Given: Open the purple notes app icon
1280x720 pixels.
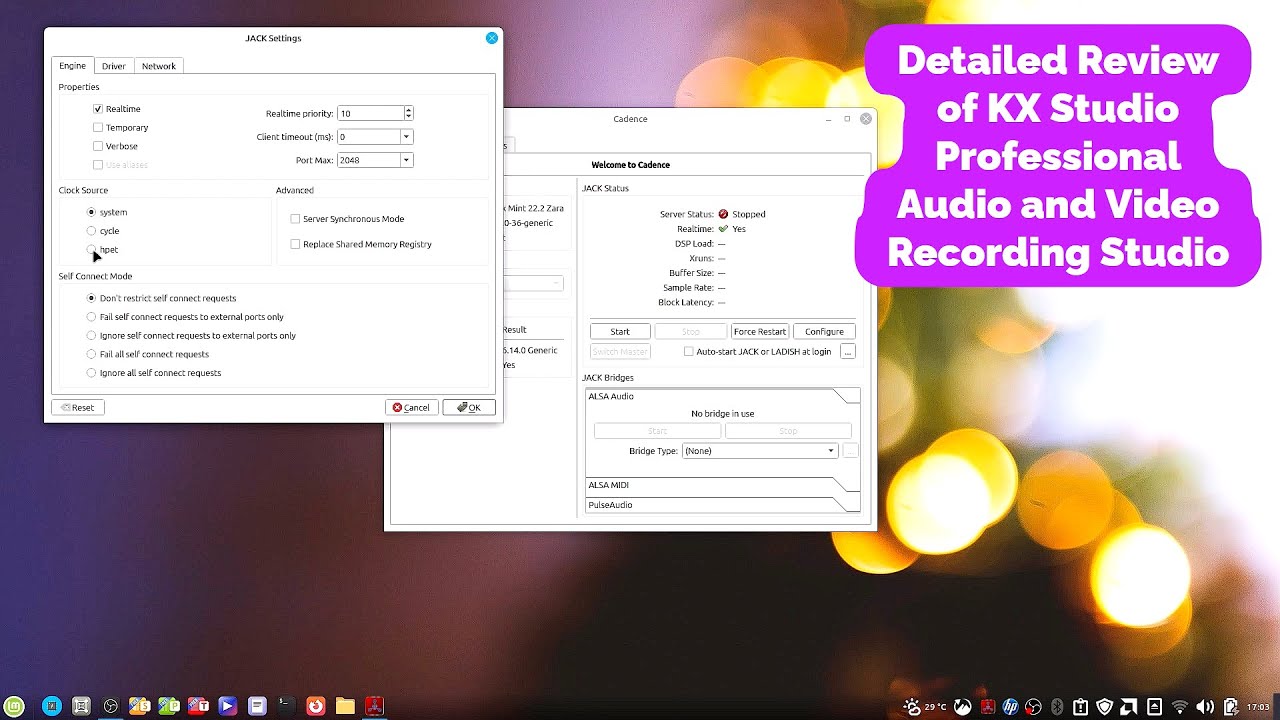Looking at the screenshot, I should (257, 706).
